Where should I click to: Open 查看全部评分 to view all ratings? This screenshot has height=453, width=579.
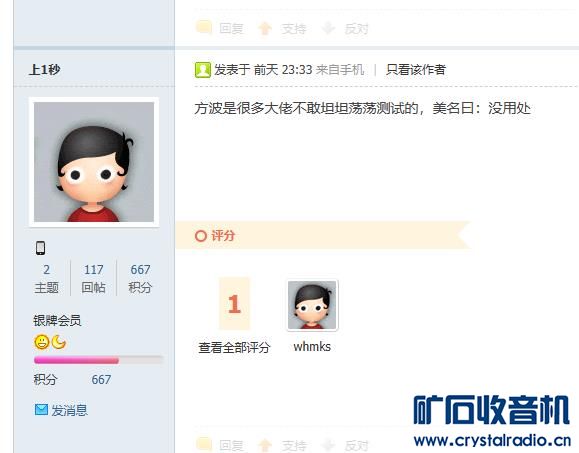pos(234,347)
